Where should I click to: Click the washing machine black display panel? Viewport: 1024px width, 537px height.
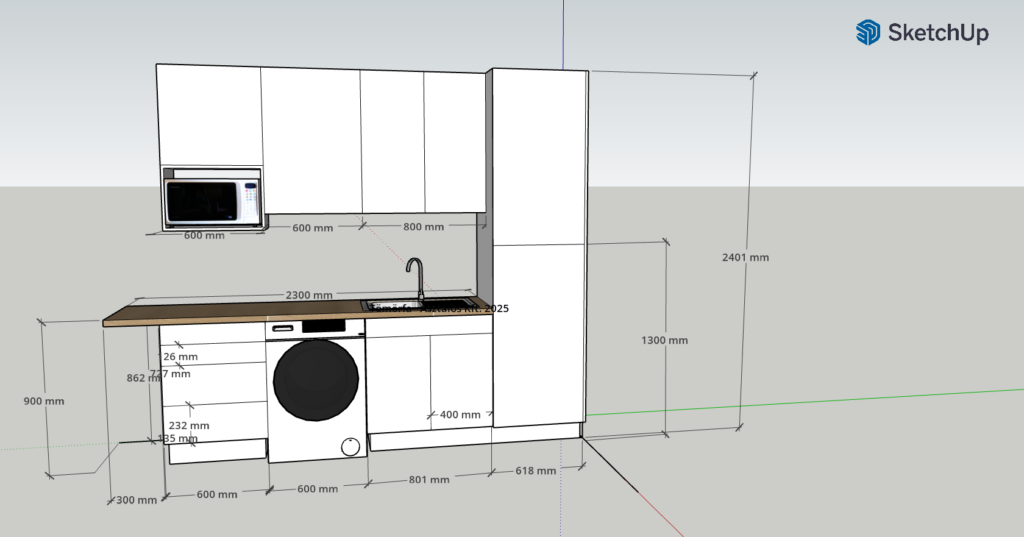323,326
